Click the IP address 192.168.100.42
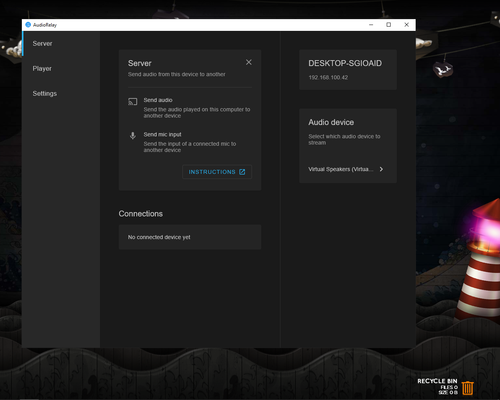Screen dimensions: 500x400 tap(328, 78)
